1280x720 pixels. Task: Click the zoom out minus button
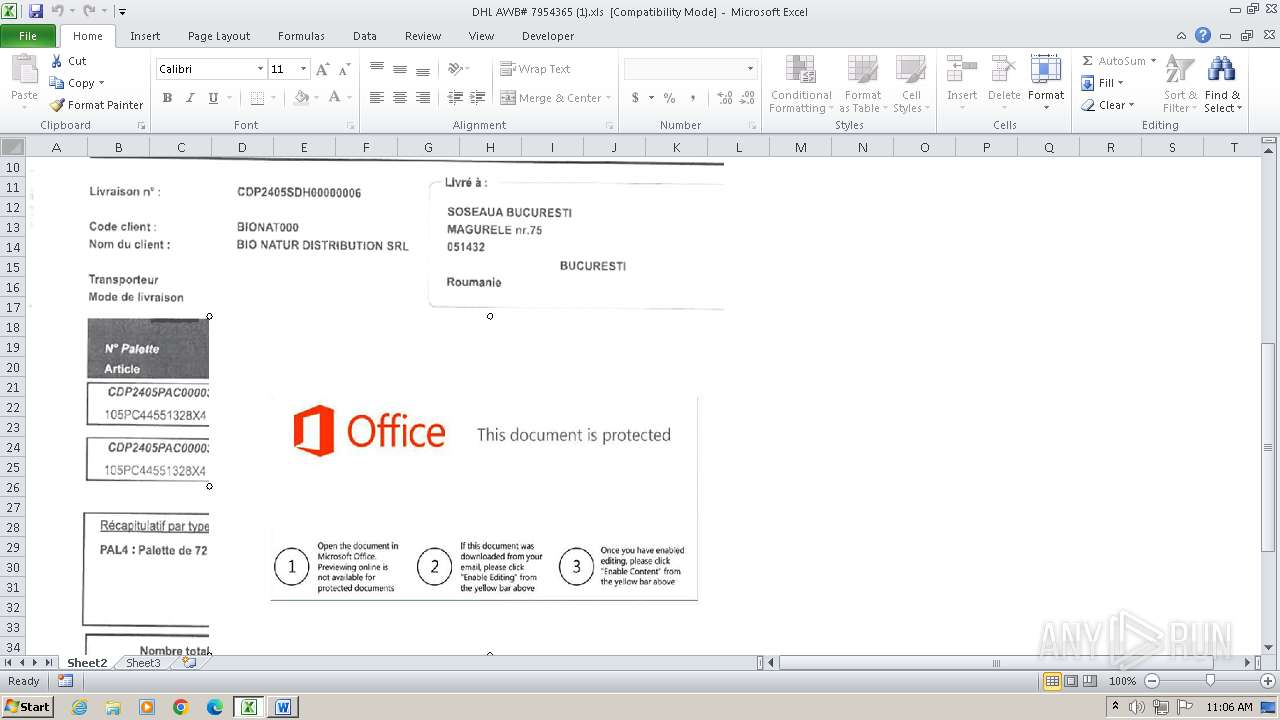pyautogui.click(x=1152, y=681)
